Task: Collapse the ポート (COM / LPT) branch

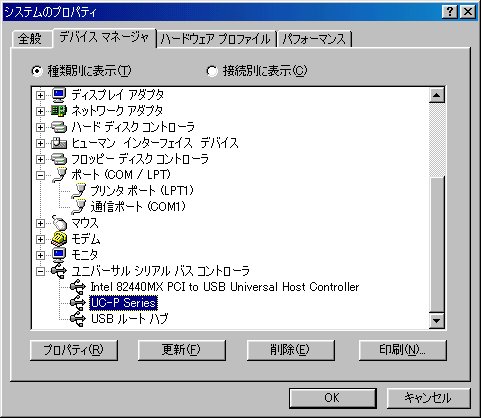Action: coord(40,175)
